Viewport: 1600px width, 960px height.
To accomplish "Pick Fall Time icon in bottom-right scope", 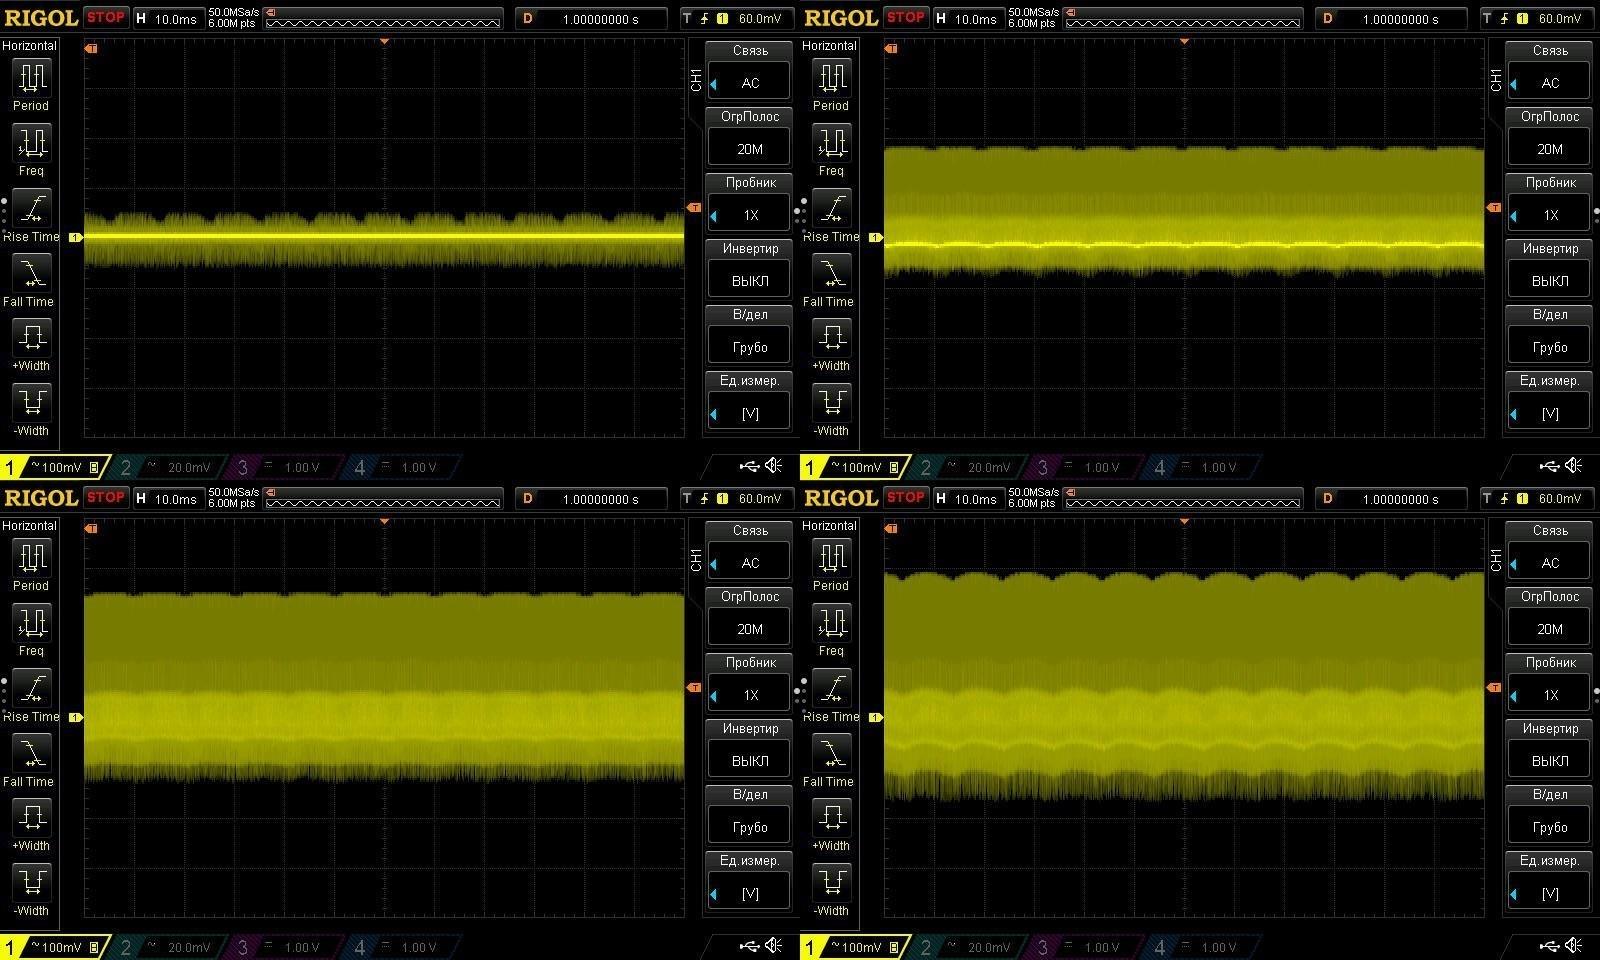I will (x=831, y=754).
